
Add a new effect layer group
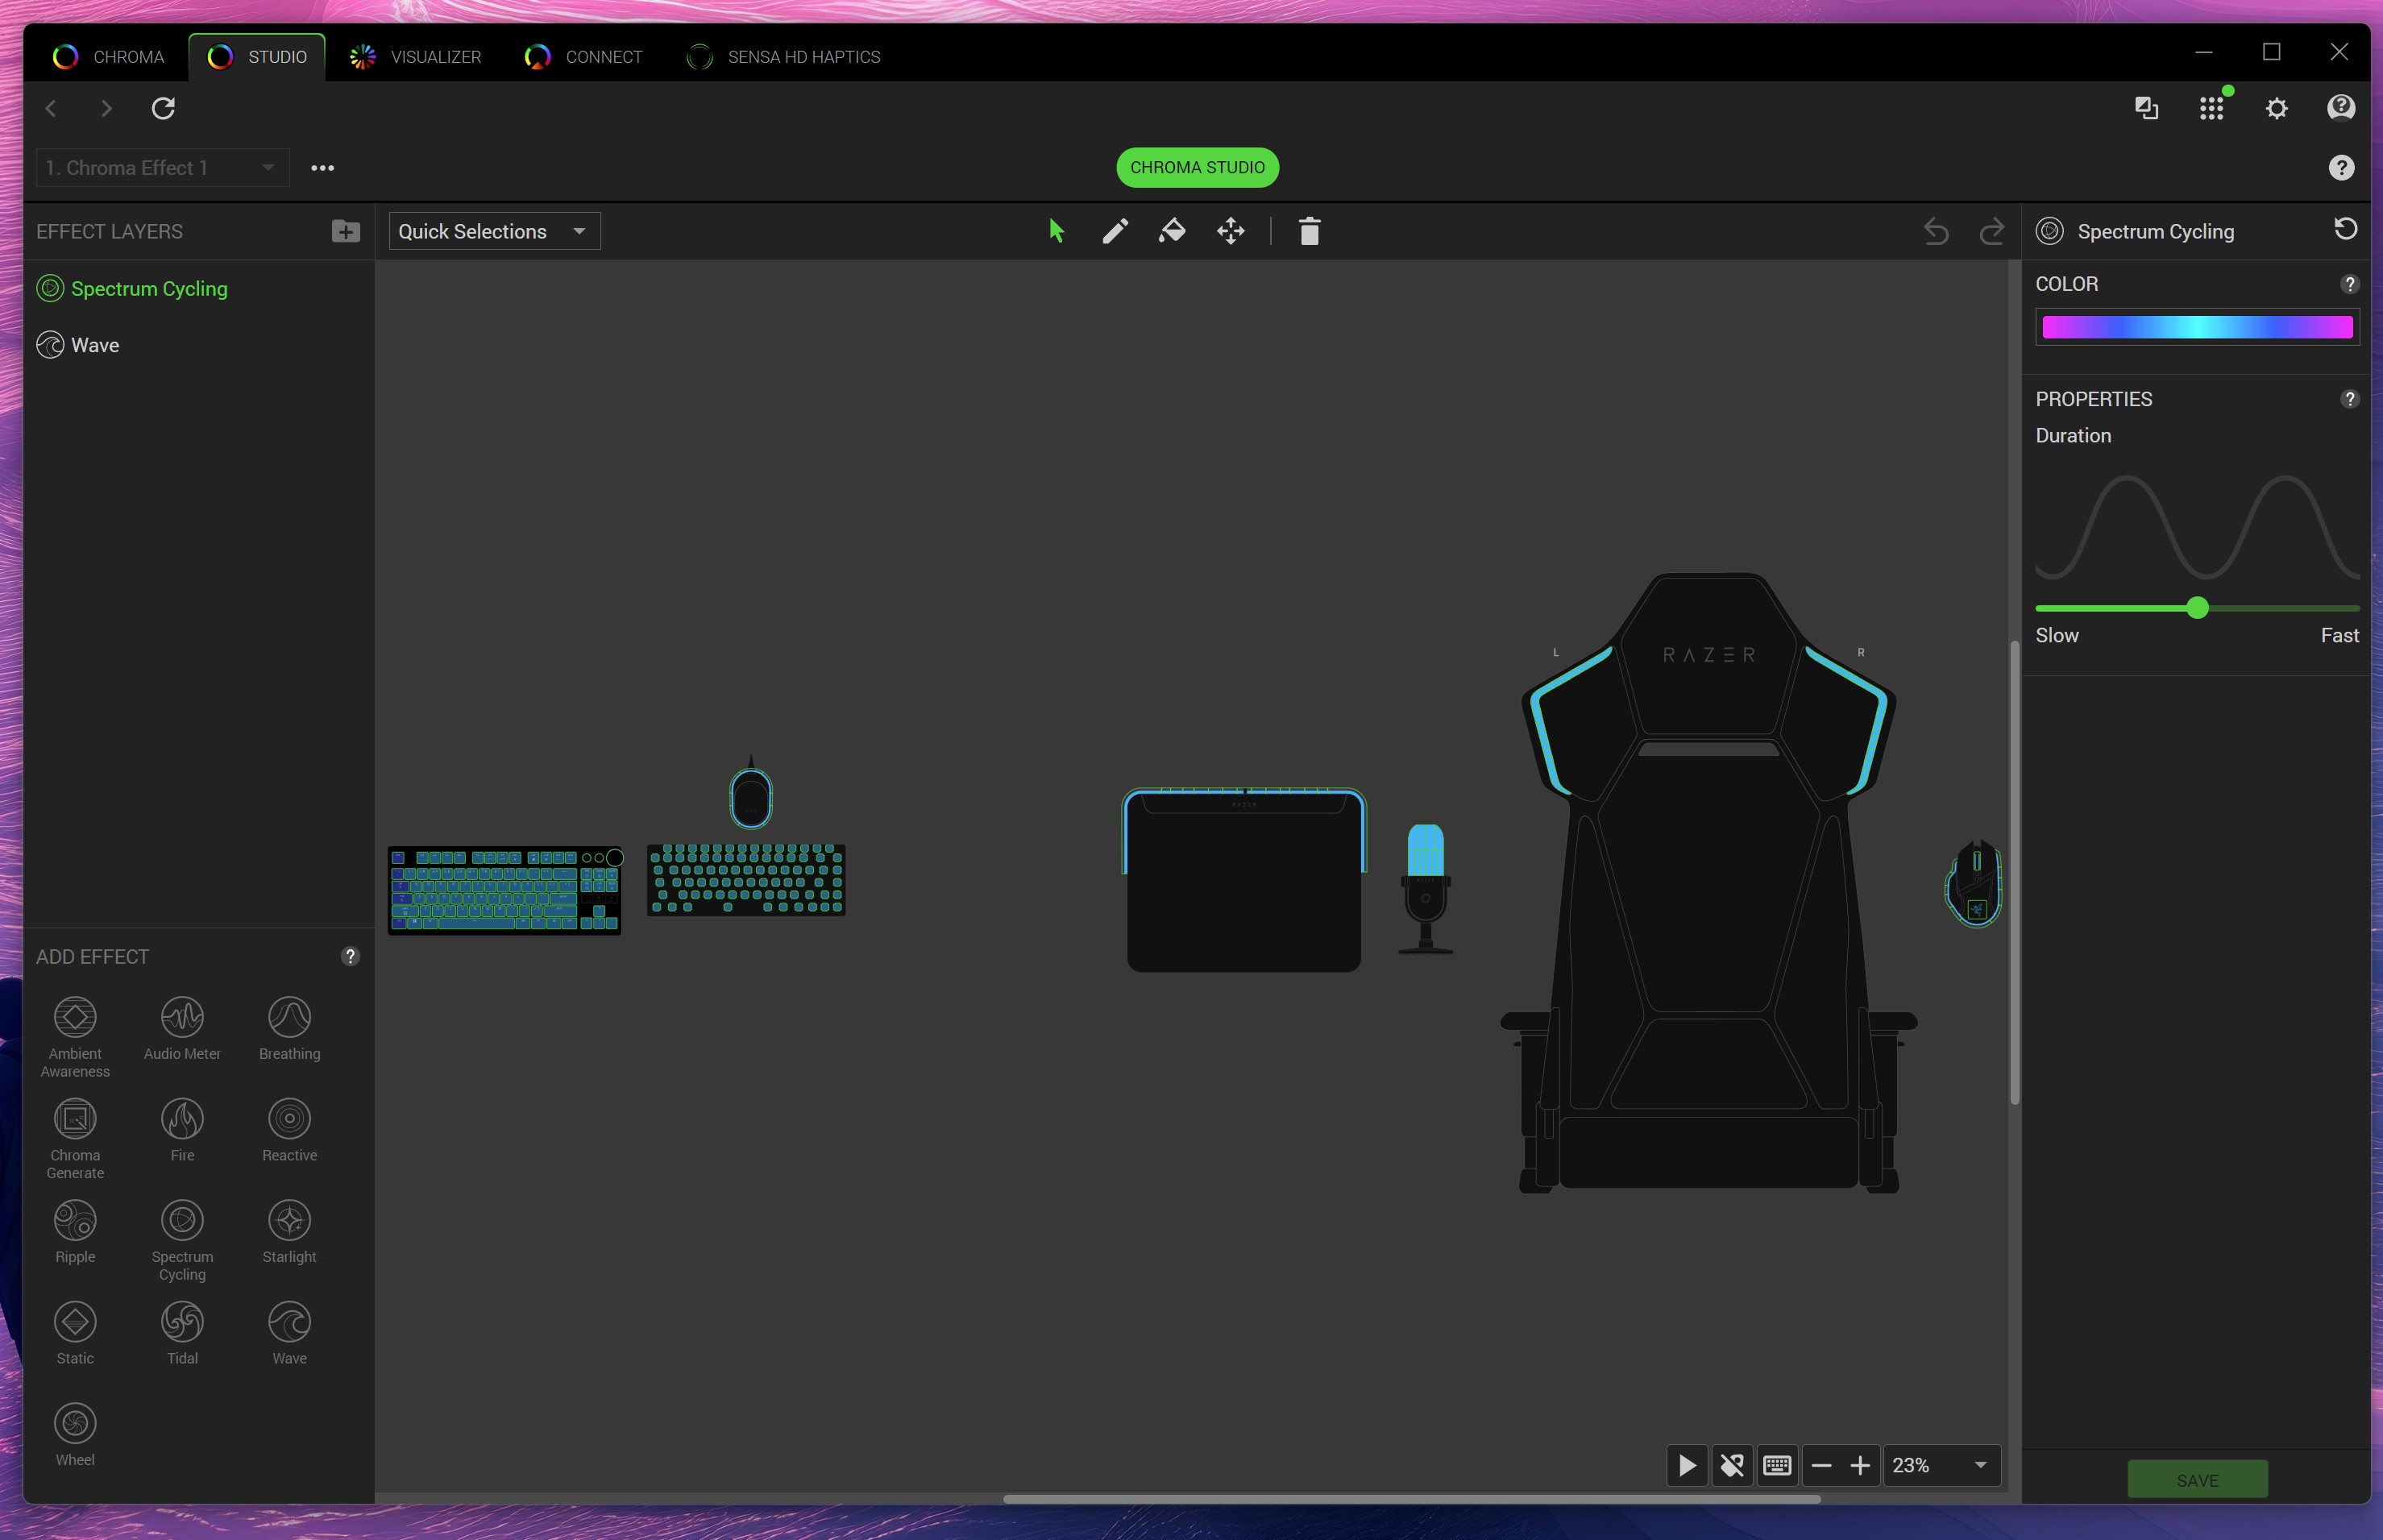tap(346, 231)
